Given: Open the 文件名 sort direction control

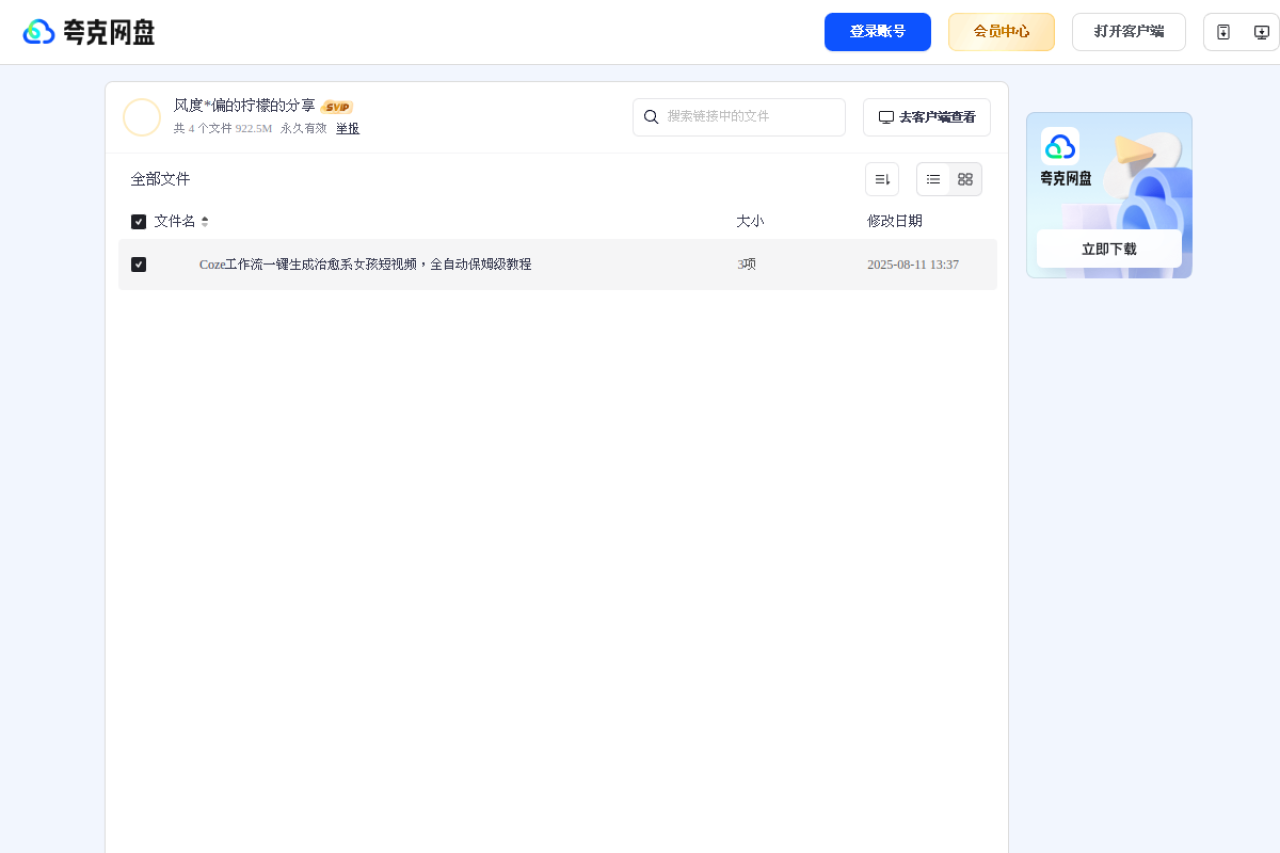Looking at the screenshot, I should point(204,221).
